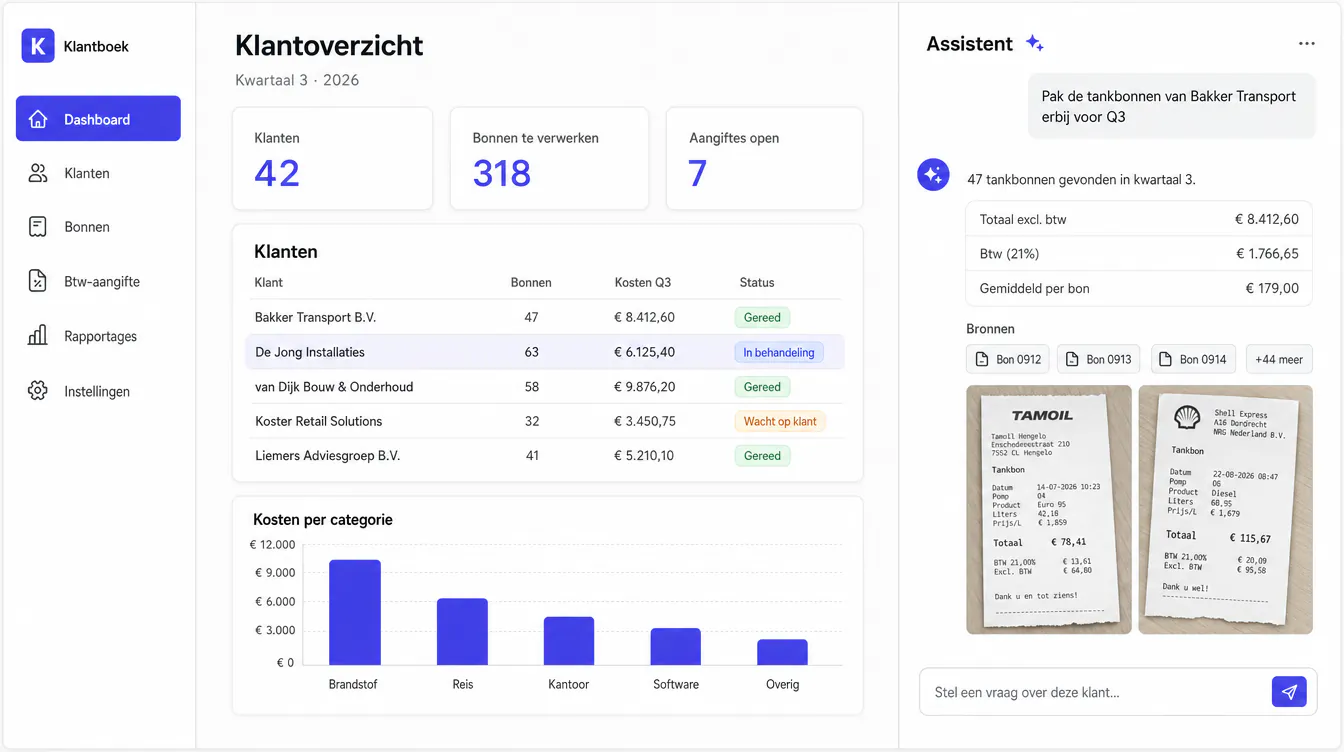Expand the +44 meer sources chip
The image size is (1344, 752).
(1279, 359)
